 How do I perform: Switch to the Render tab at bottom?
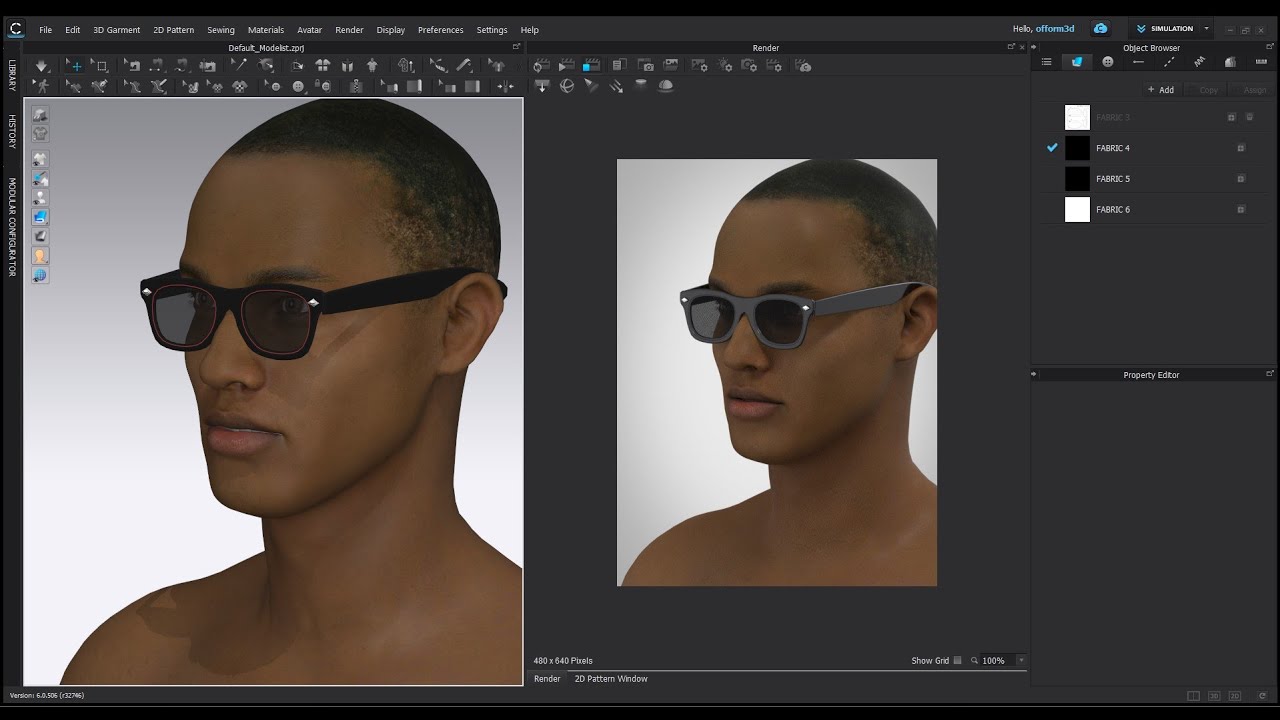[547, 679]
